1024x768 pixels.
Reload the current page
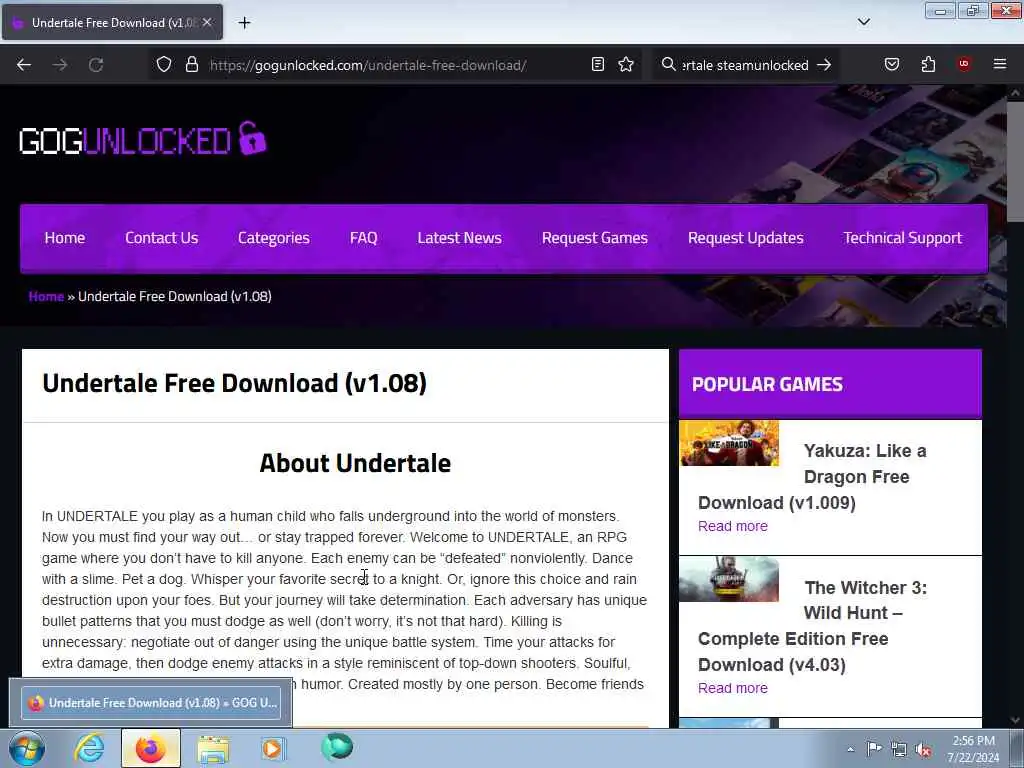click(96, 65)
